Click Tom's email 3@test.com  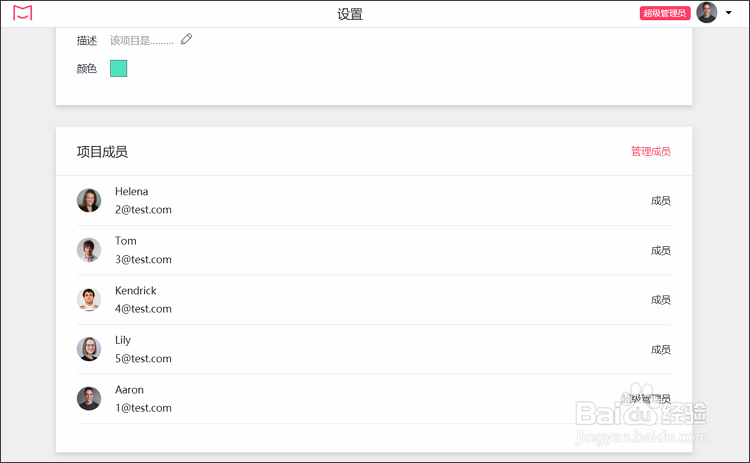(143, 260)
